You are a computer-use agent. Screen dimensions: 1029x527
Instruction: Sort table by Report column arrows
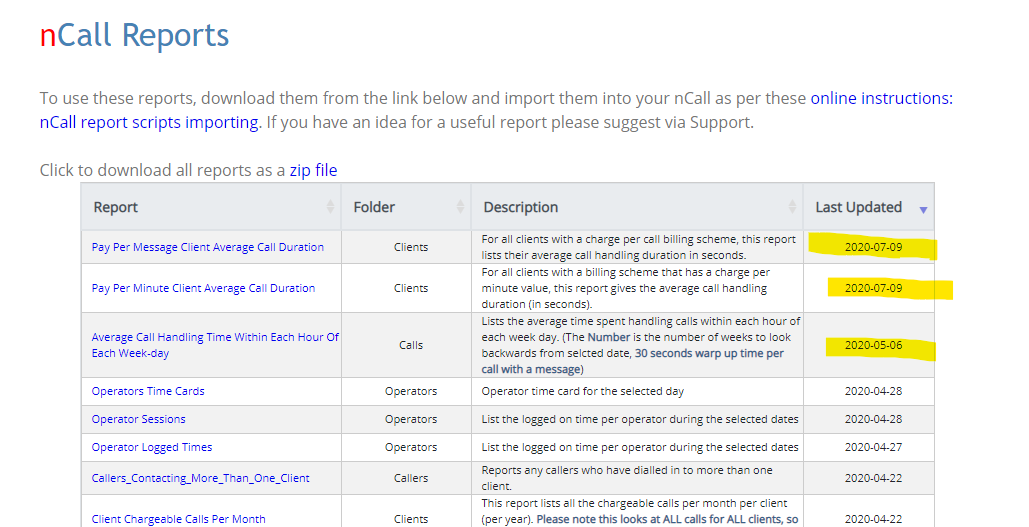pyautogui.click(x=330, y=207)
